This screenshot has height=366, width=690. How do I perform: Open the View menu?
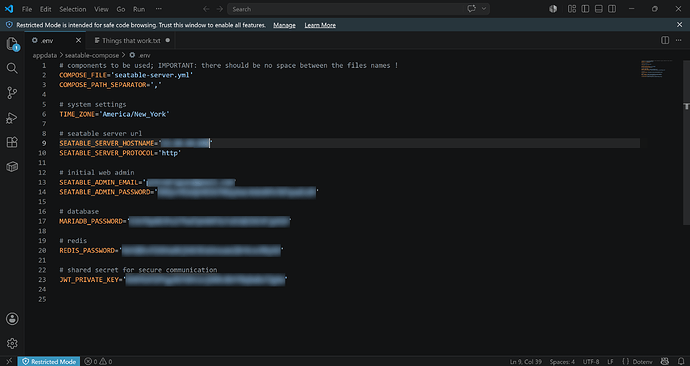coord(101,9)
